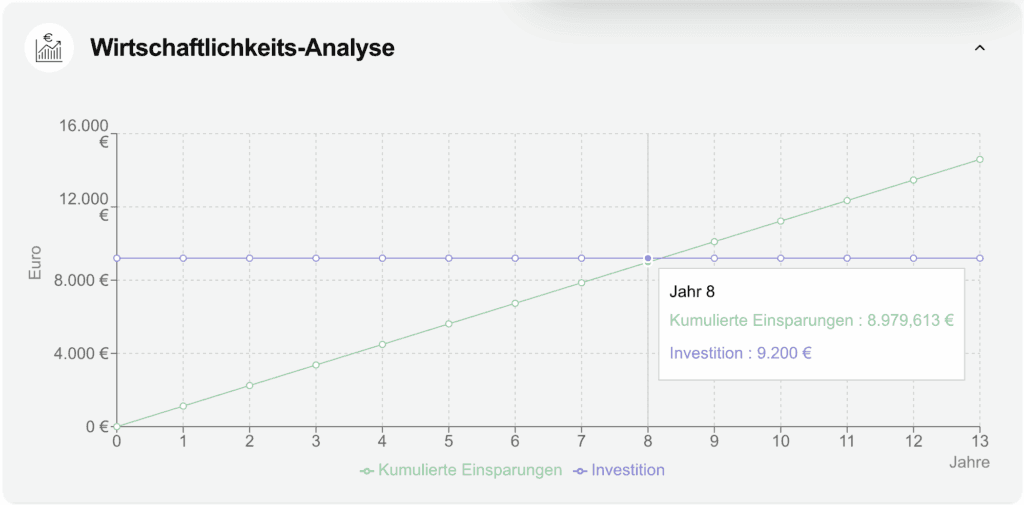Select the highlighted Investition point at year 8
The image size is (1024, 505).
click(x=648, y=258)
